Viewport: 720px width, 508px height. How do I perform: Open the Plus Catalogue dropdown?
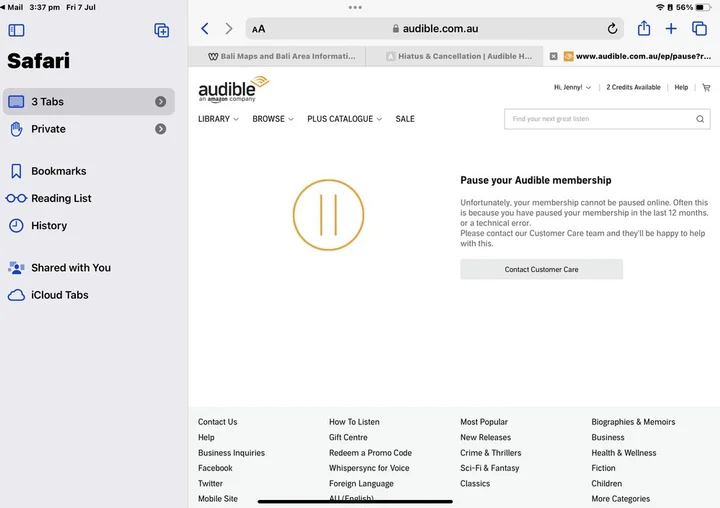point(345,119)
